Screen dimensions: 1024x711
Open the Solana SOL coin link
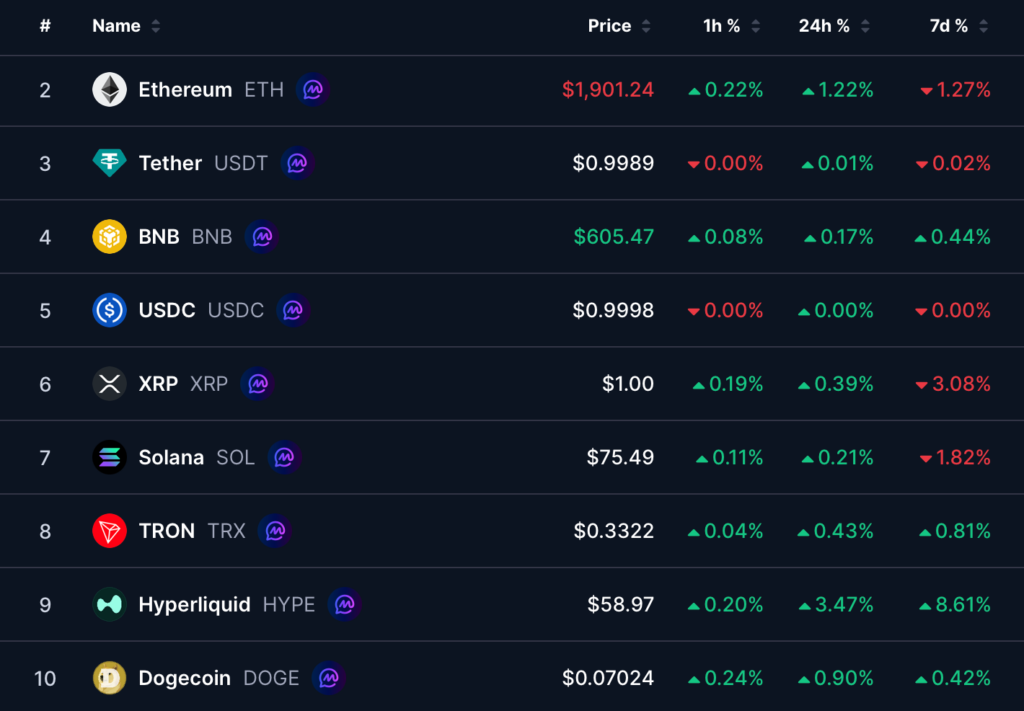pos(197,457)
